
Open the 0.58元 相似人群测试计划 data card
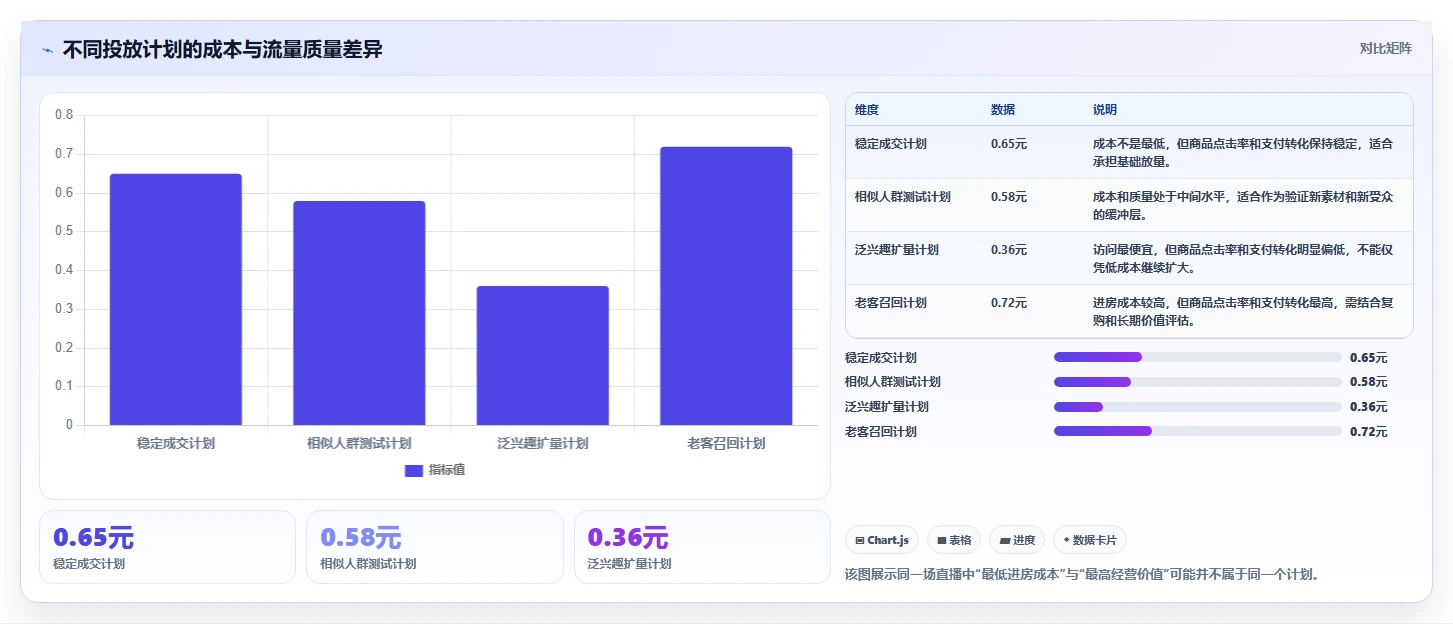pyautogui.click(x=435, y=547)
